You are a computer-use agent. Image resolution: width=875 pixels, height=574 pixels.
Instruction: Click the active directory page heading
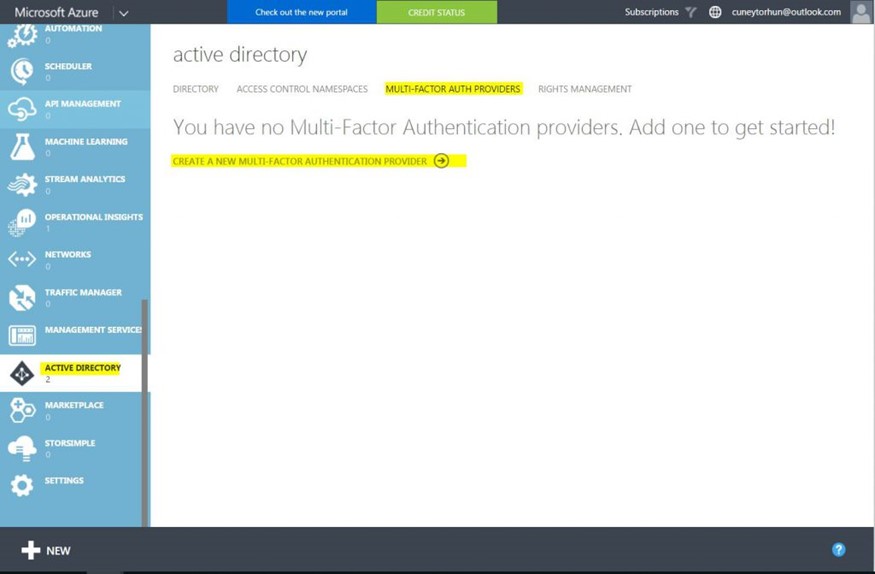click(240, 54)
